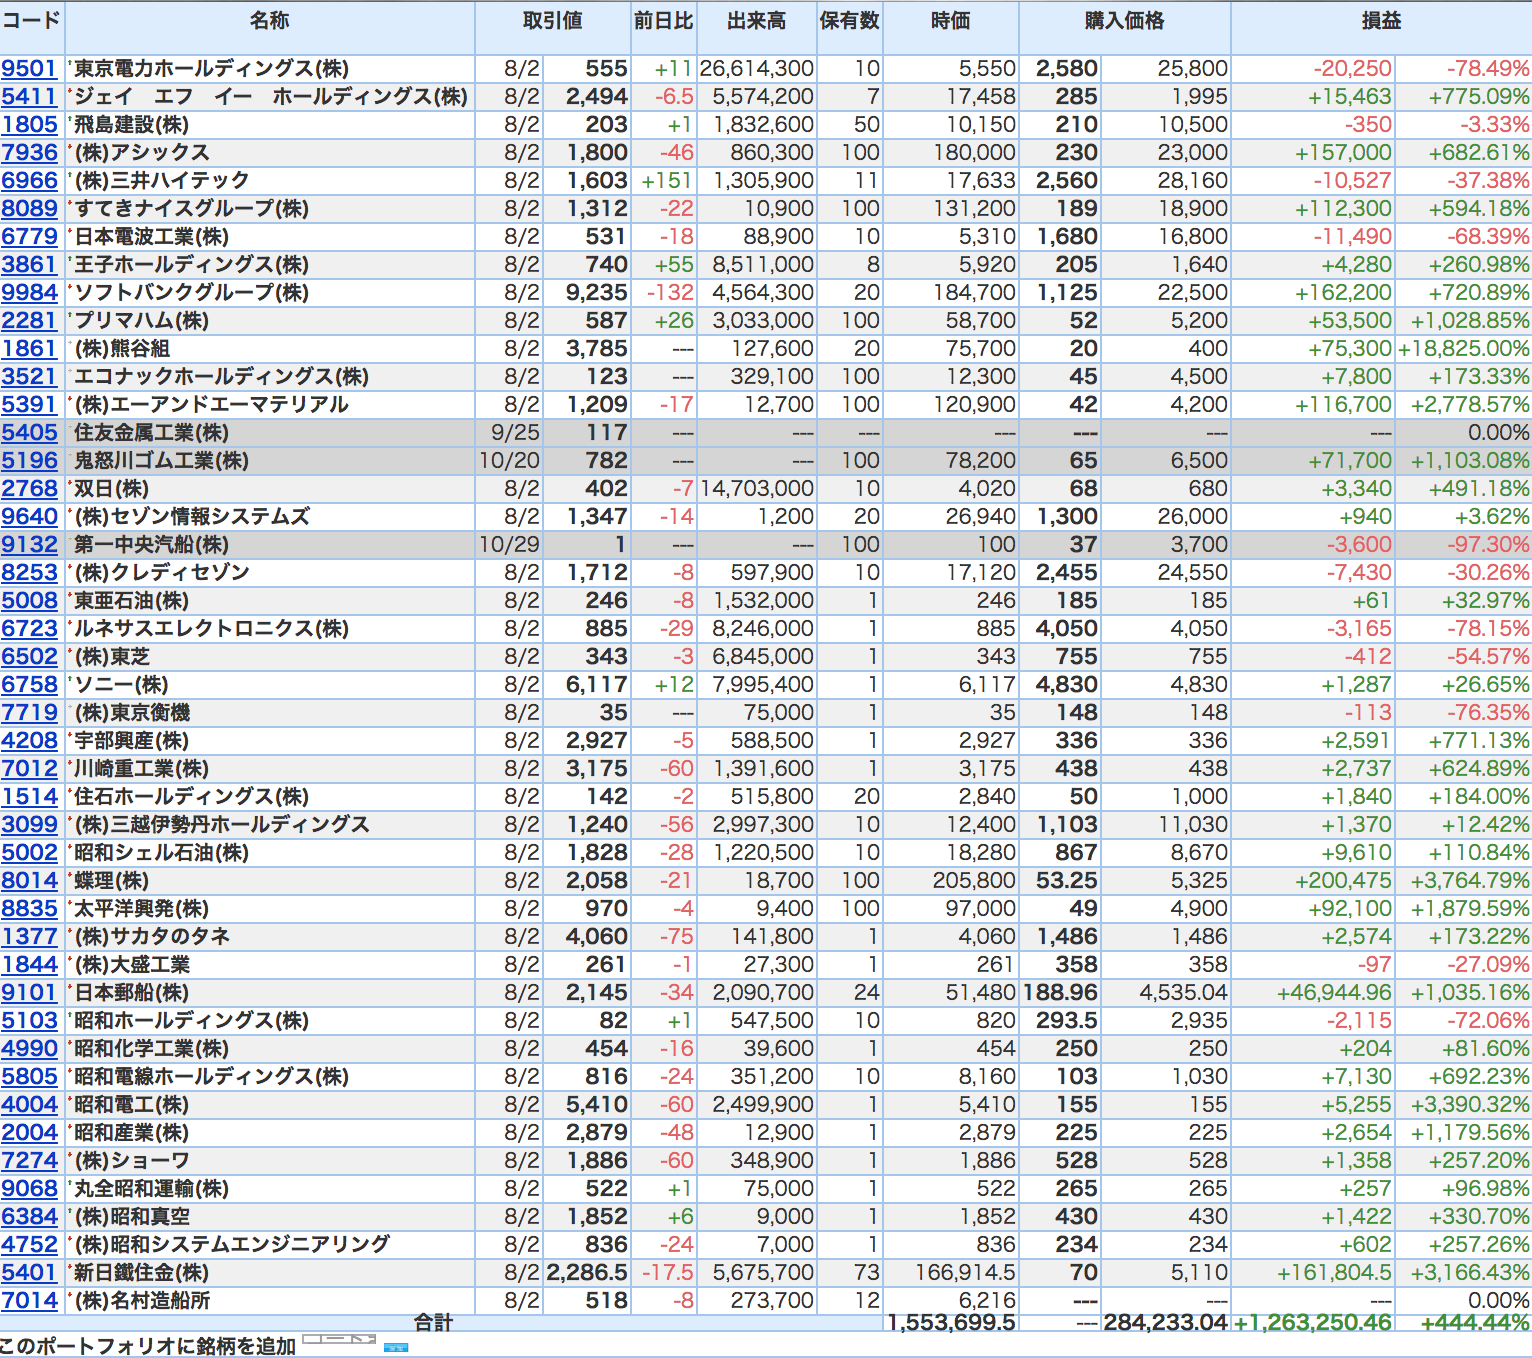
Task: Select the name (株)アシックス
Action: coord(142,152)
